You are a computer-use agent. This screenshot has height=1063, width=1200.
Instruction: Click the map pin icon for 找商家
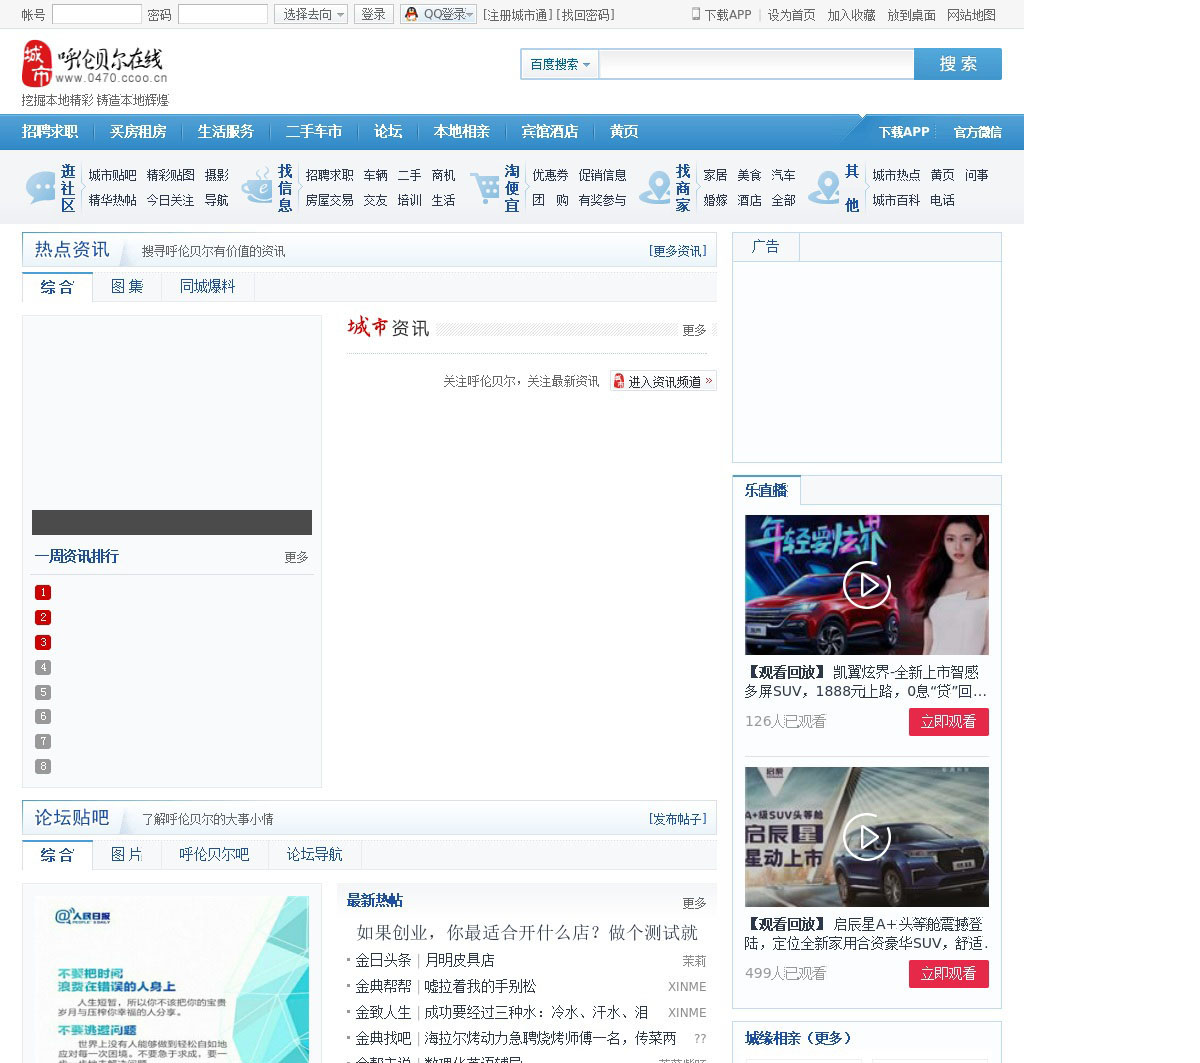(655, 187)
